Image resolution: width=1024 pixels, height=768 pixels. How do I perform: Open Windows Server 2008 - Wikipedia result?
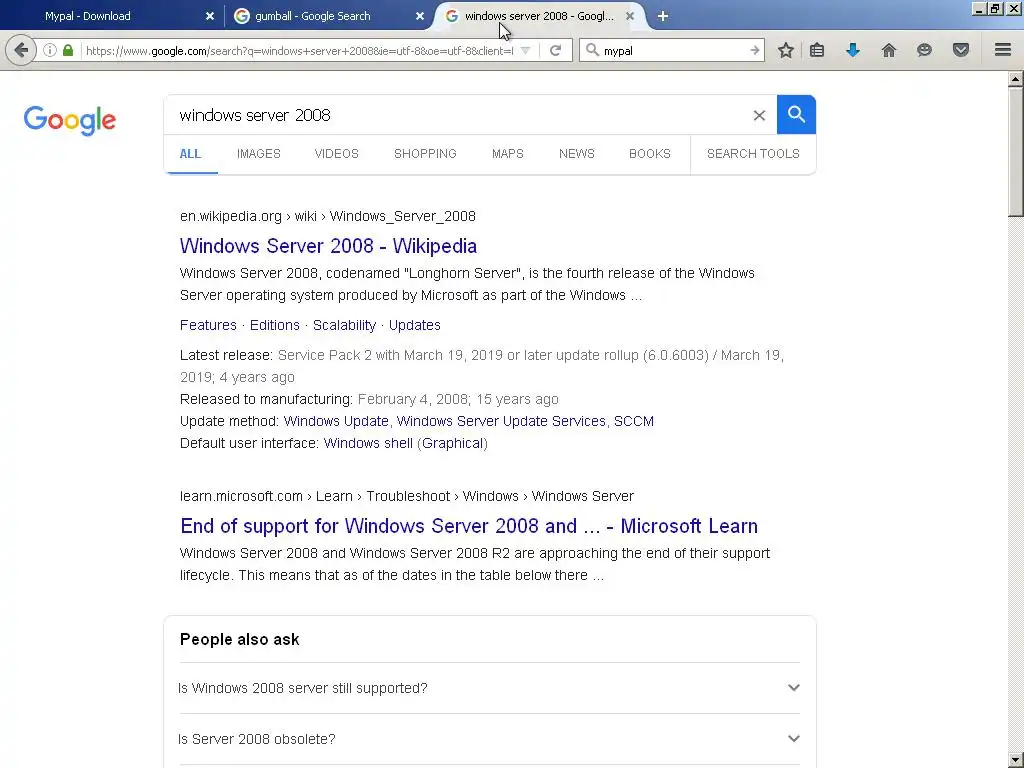click(x=328, y=246)
